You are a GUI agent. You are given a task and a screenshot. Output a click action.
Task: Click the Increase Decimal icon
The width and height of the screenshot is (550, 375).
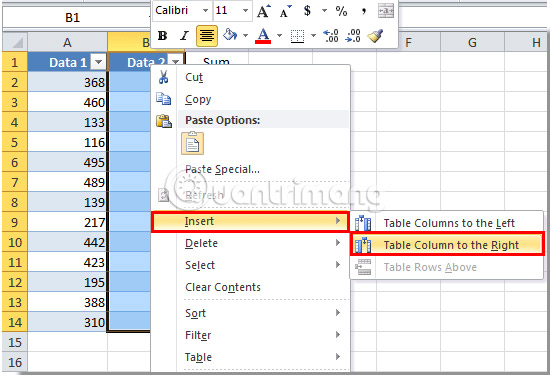331,36
